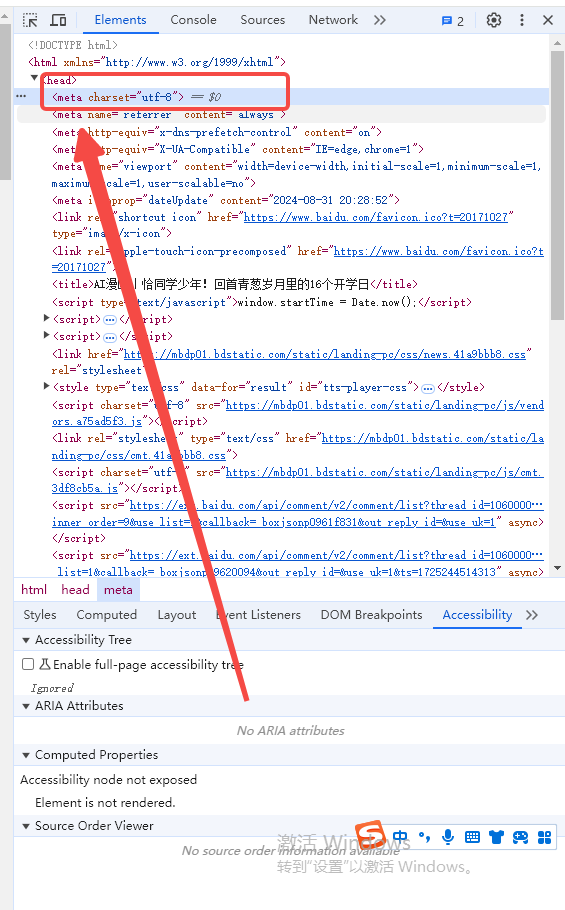Open the Sogou soft keyboard icon
565x910 pixels.
pyautogui.click(x=472, y=837)
